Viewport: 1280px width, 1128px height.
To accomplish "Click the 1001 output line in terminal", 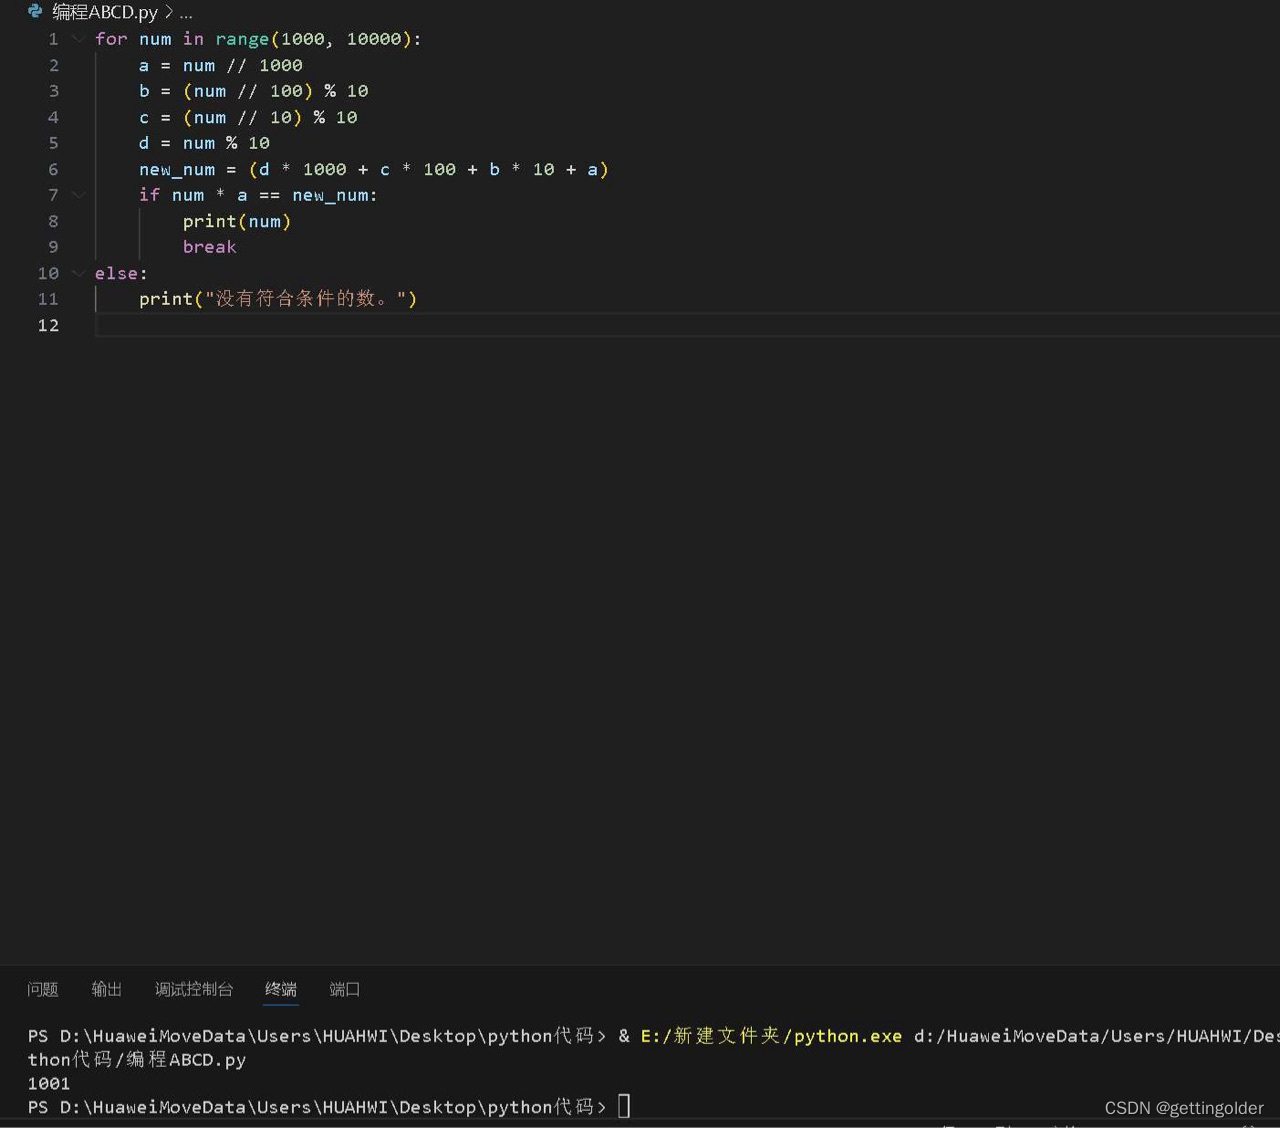I will [x=48, y=1083].
